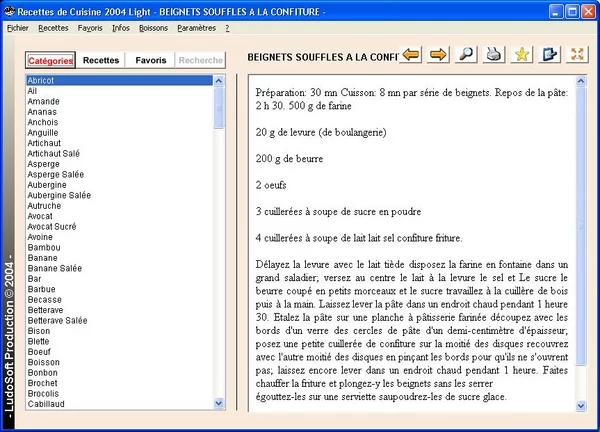Select the Banane Salée category
This screenshot has width=600, height=432.
pos(119,268)
